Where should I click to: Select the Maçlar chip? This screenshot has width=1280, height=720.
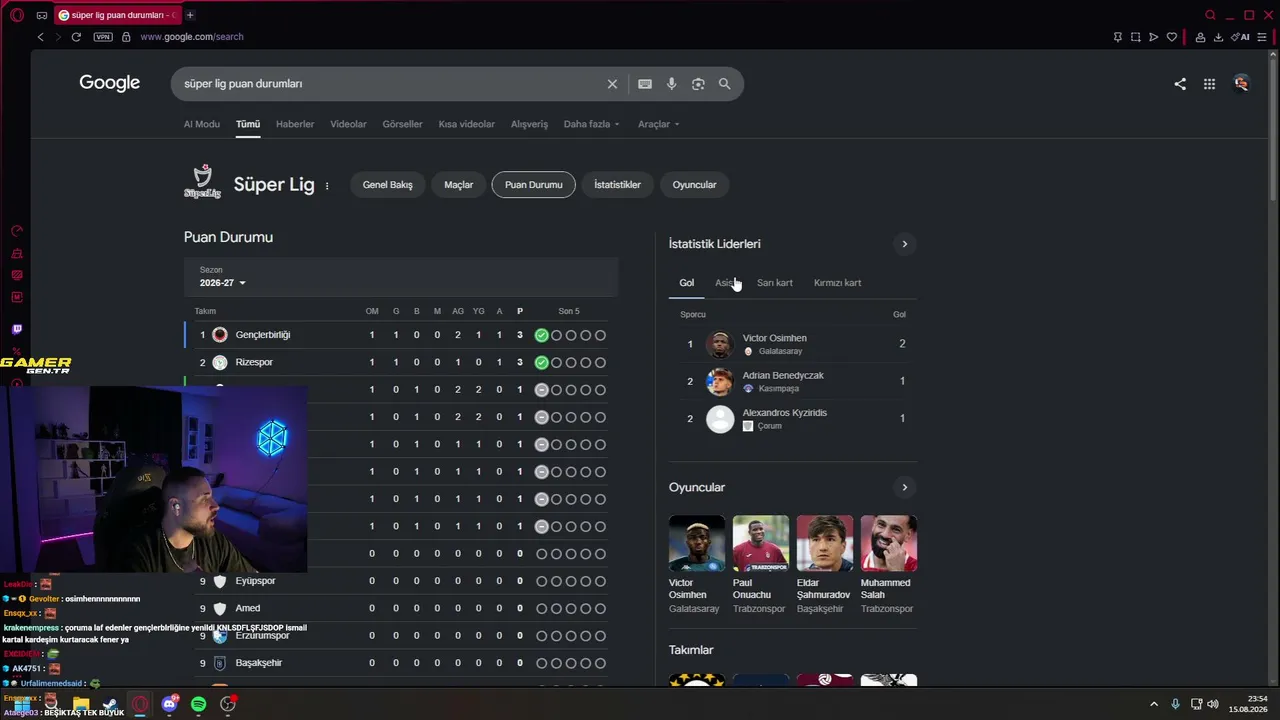pos(459,185)
